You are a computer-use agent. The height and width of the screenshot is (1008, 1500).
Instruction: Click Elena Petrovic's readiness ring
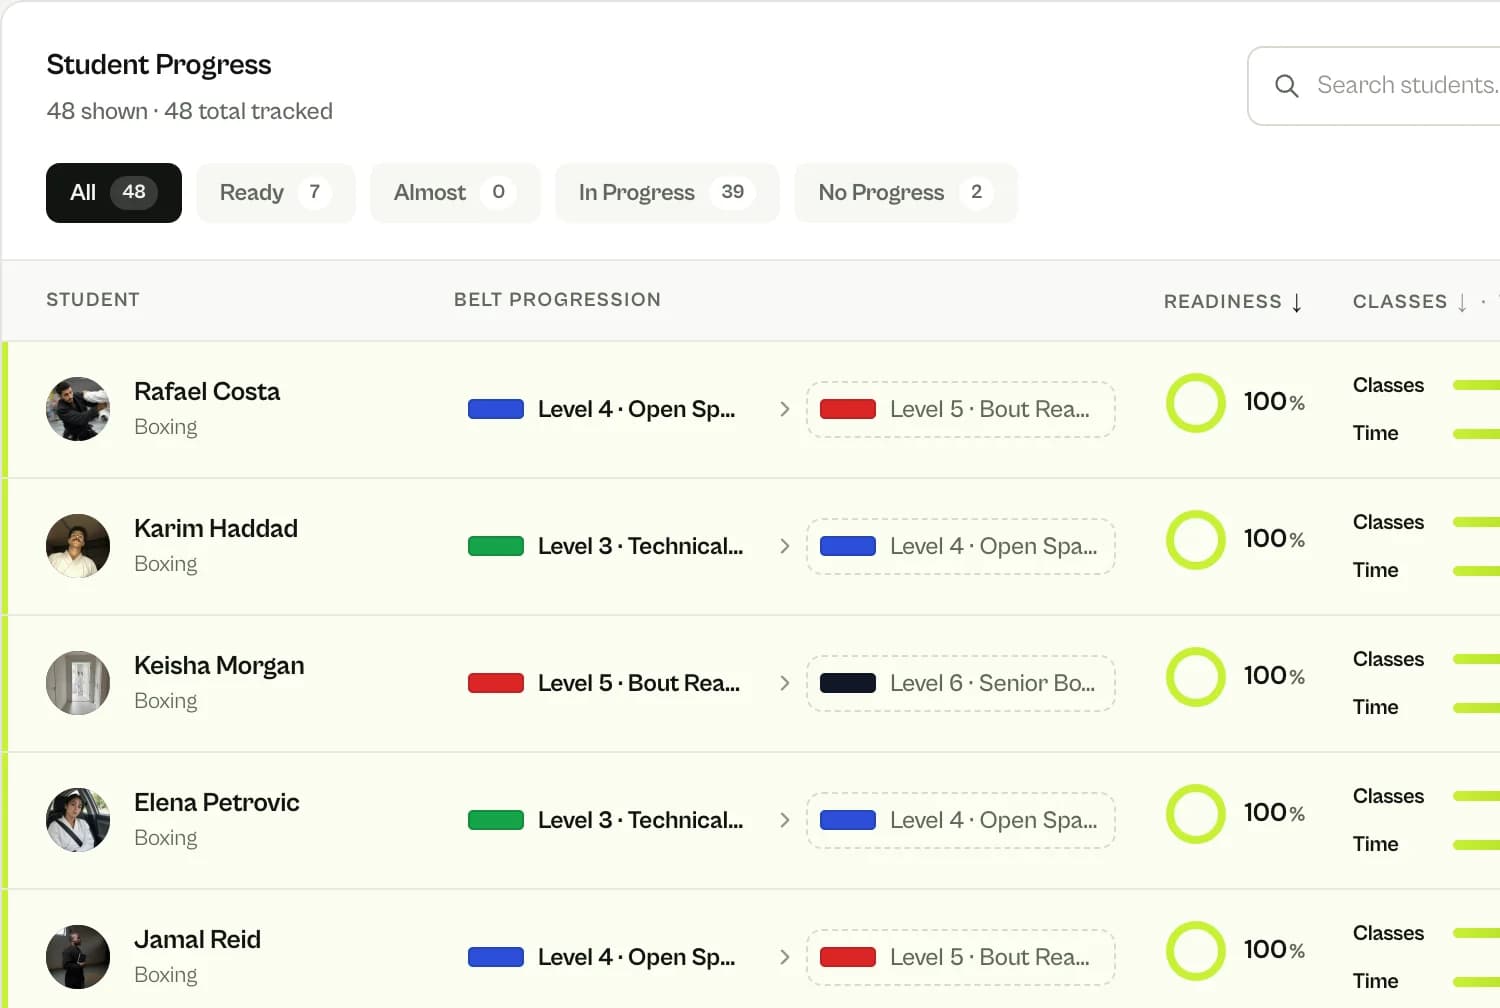(x=1196, y=814)
